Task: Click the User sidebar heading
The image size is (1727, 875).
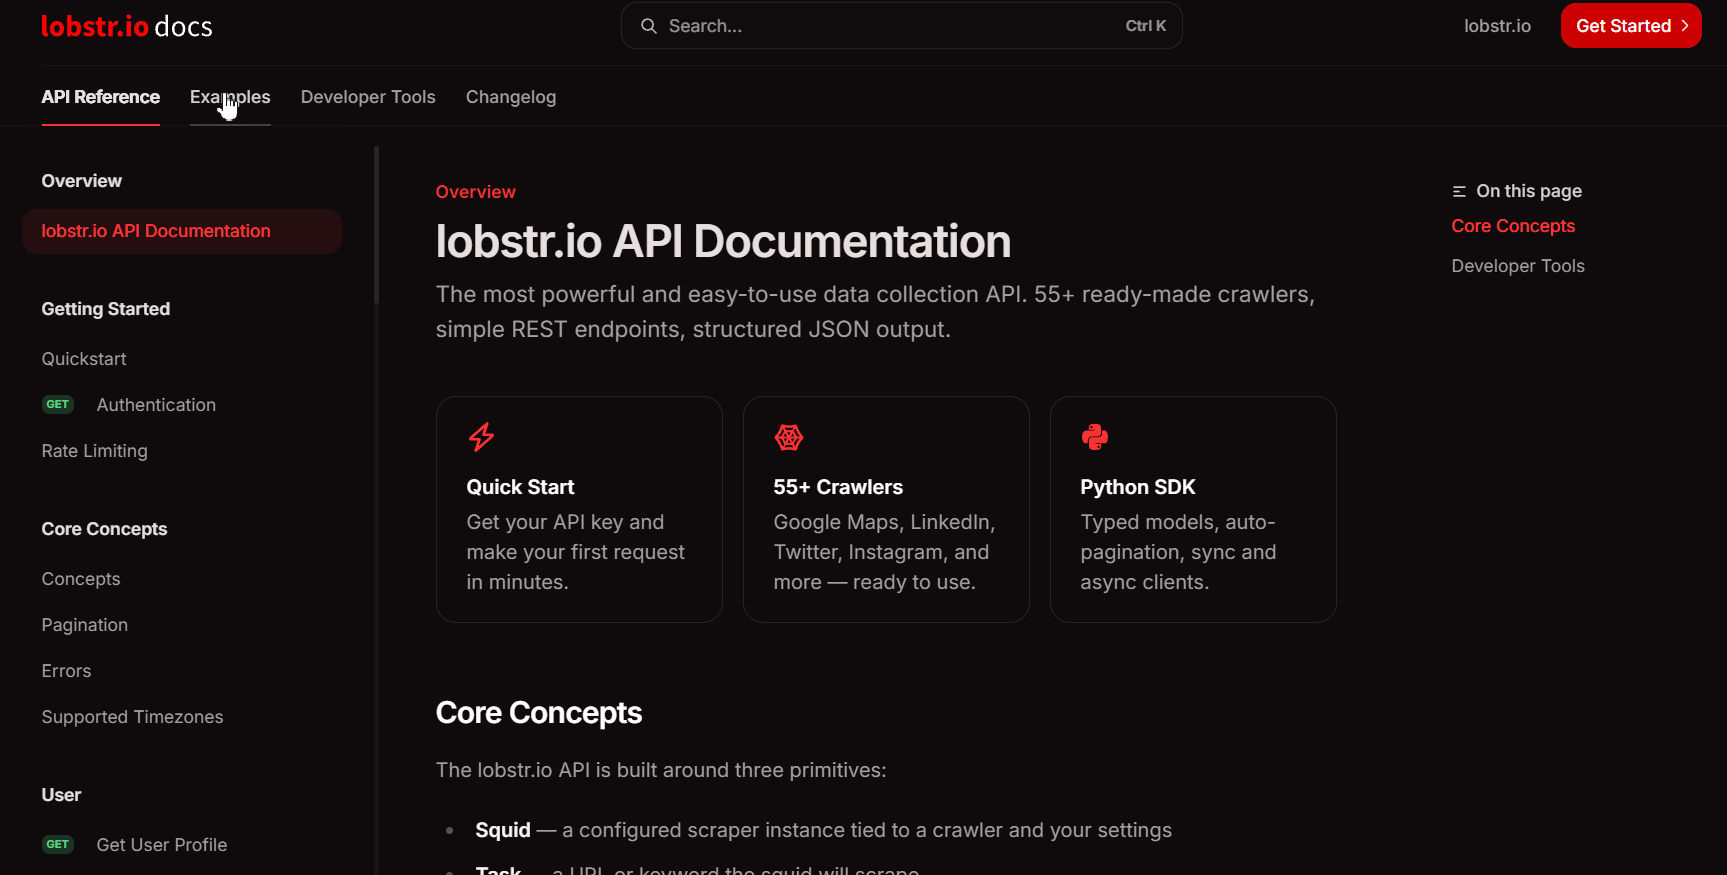Action: coord(62,795)
